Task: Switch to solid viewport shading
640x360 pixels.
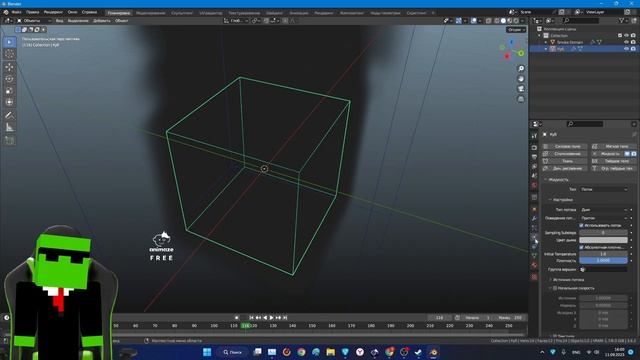Action: (x=503, y=20)
